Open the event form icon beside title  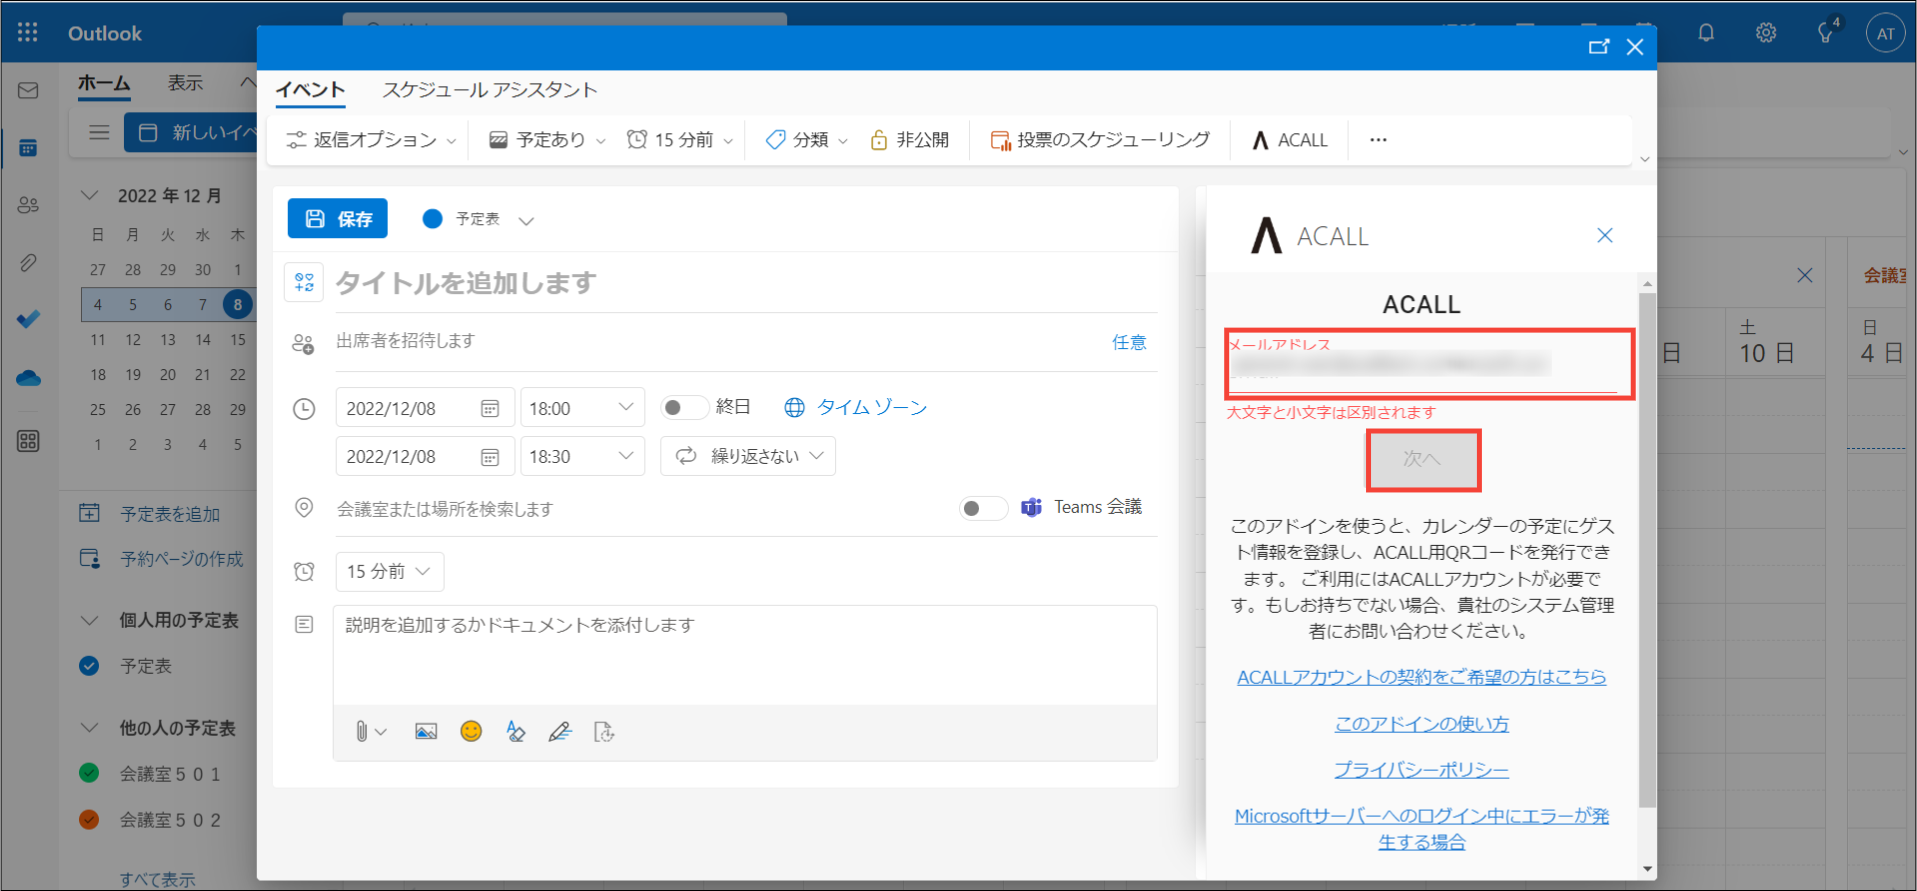point(304,283)
